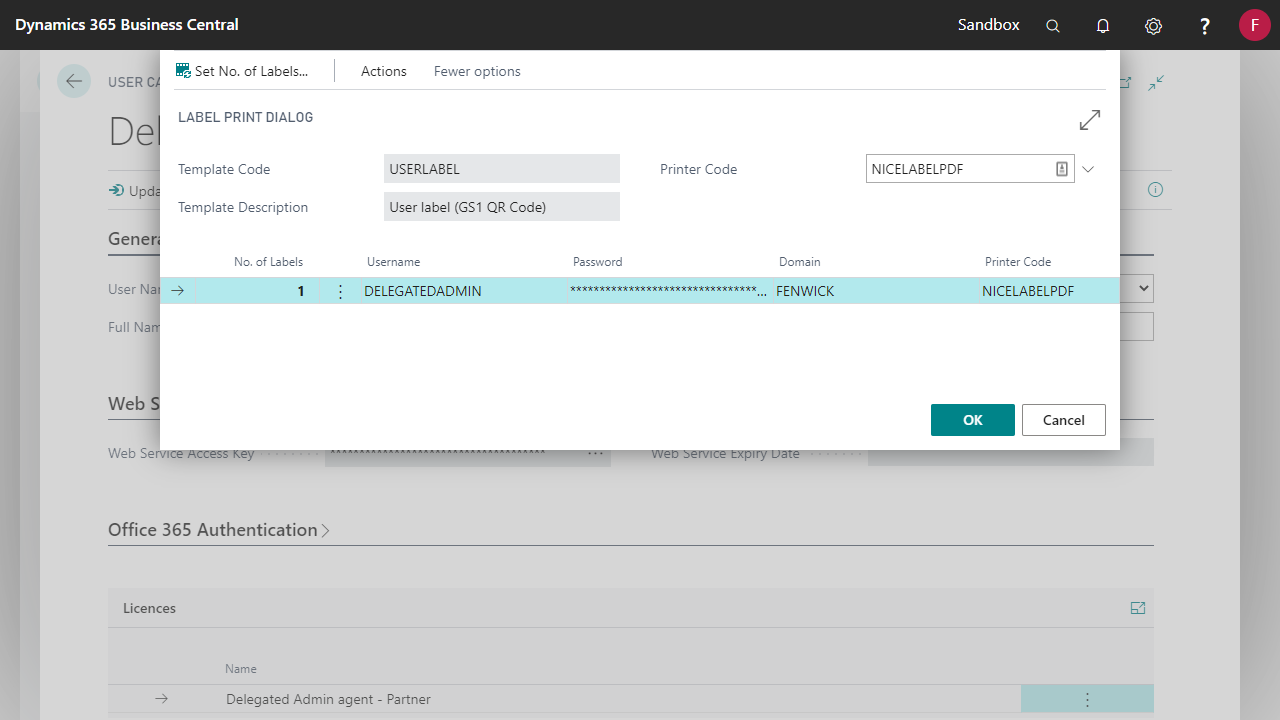1280x720 pixels.
Task: Collapse the User Card page using the collapse icon
Action: 1156,83
